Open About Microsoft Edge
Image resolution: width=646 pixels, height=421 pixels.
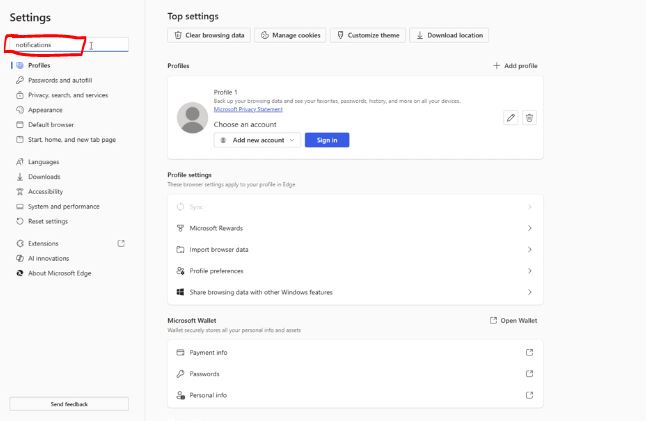59,273
